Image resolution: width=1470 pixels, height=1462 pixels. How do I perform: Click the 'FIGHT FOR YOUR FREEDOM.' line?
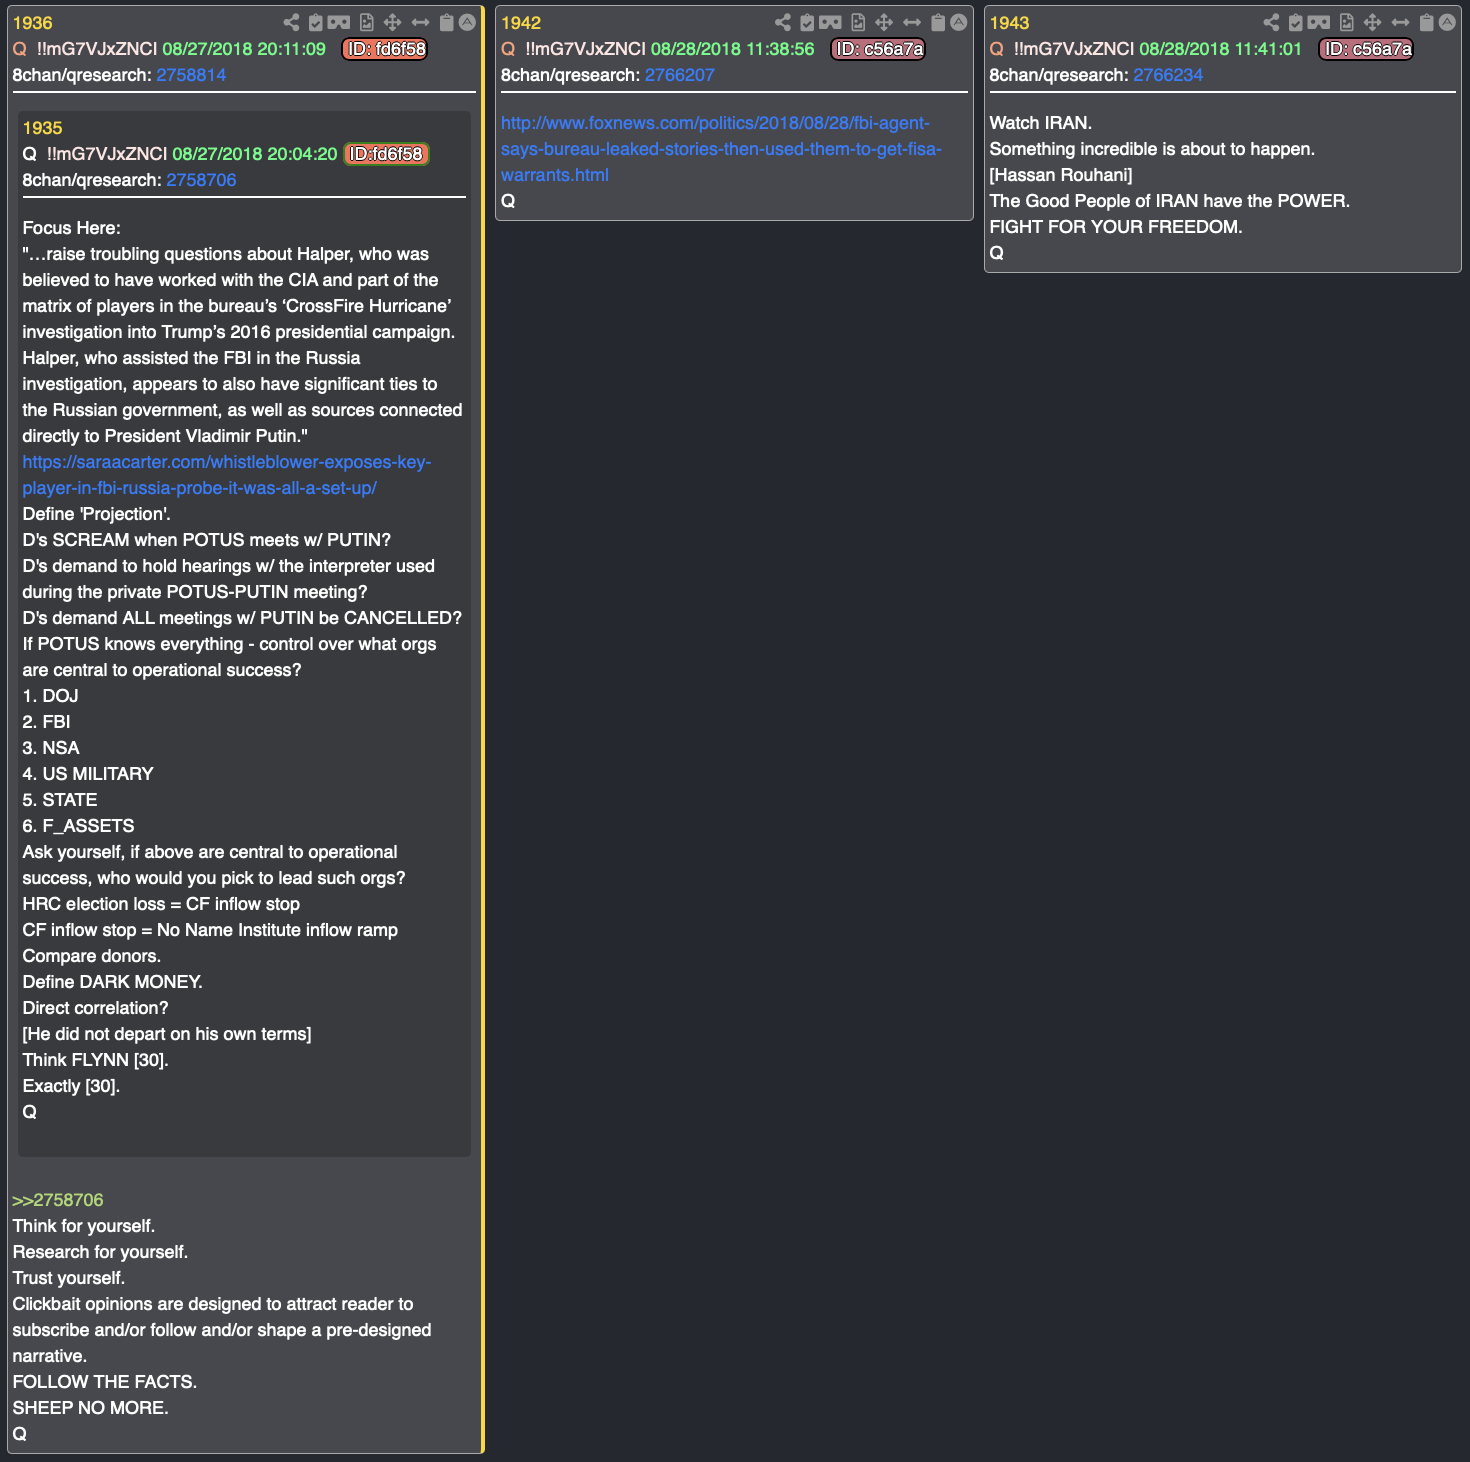pos(1116,227)
